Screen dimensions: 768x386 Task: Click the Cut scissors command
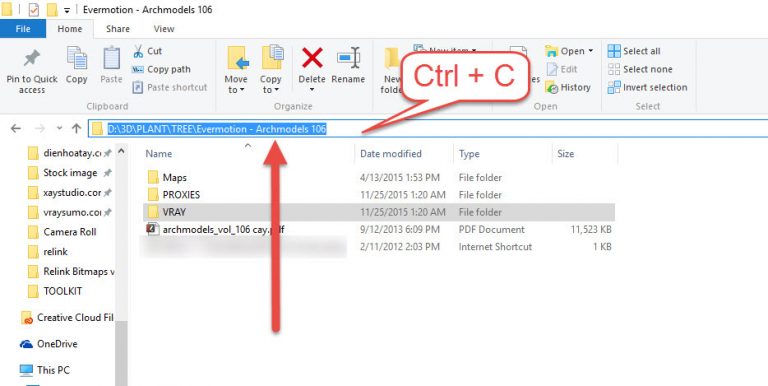coord(147,51)
